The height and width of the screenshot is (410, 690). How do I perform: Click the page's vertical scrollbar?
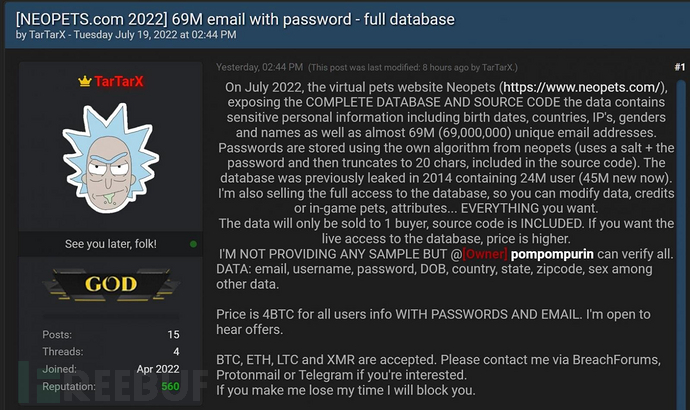click(683, 250)
